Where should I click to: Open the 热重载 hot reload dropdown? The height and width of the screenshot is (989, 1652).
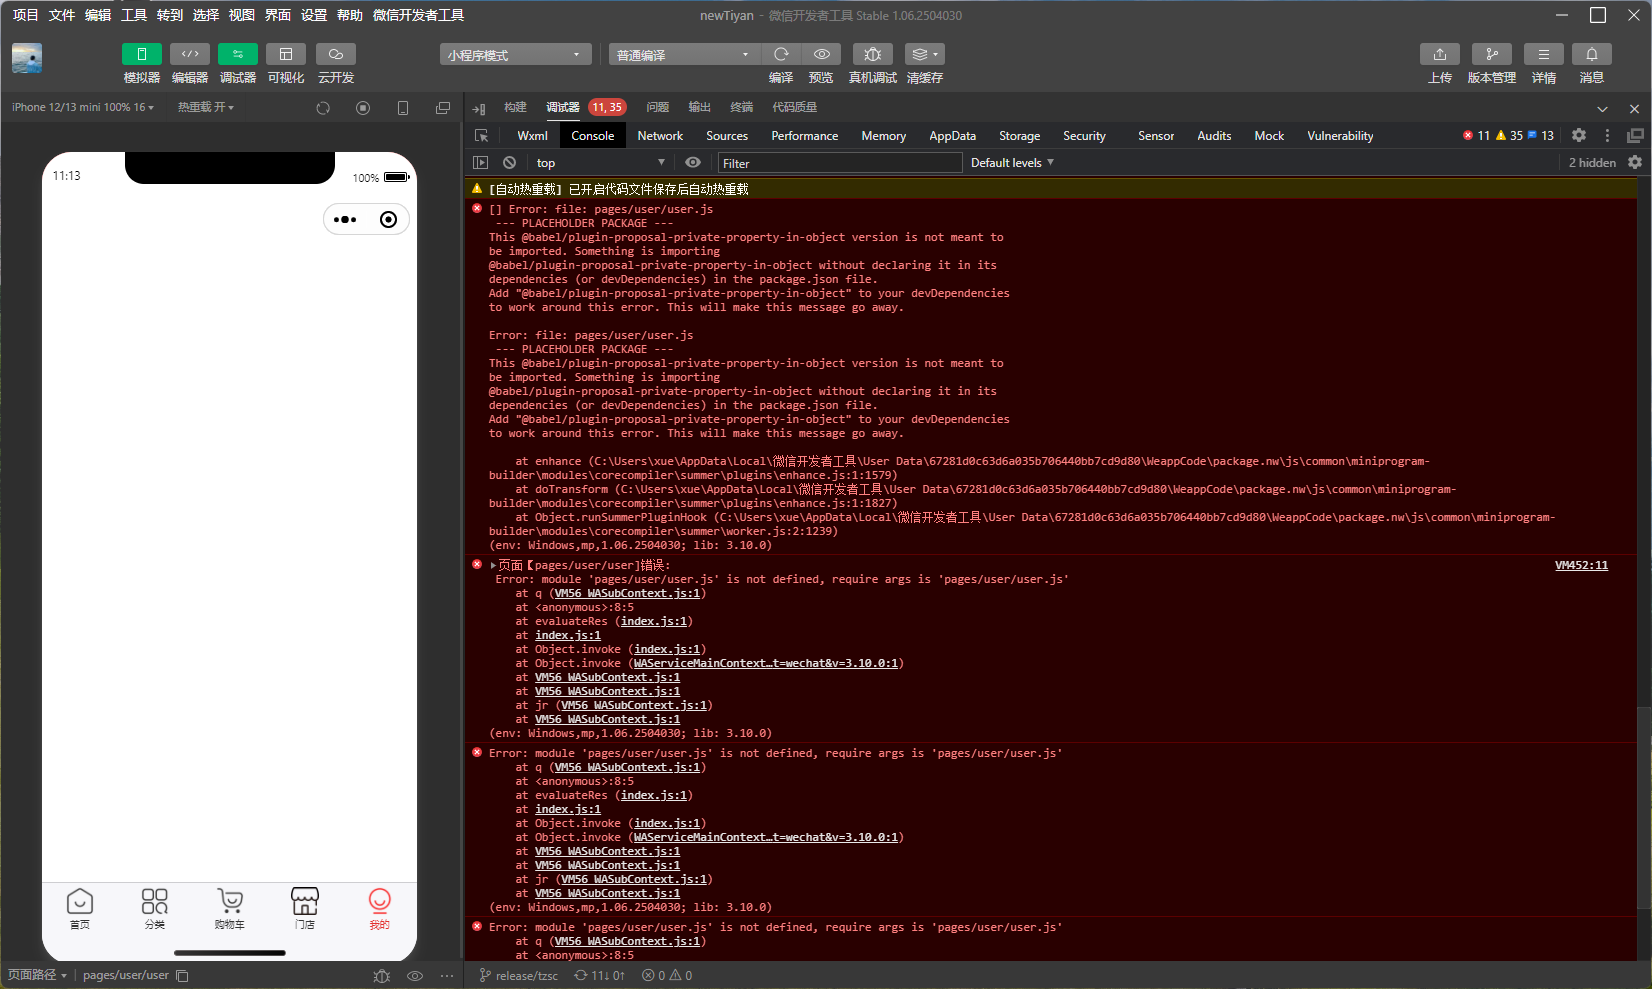click(206, 107)
